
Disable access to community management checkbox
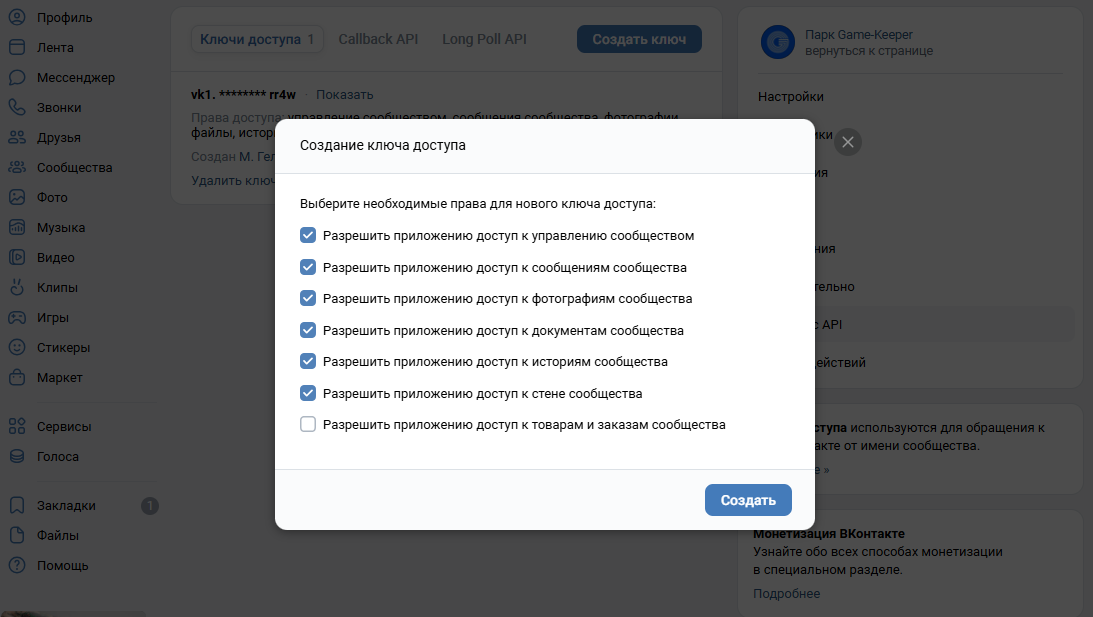[308, 236]
